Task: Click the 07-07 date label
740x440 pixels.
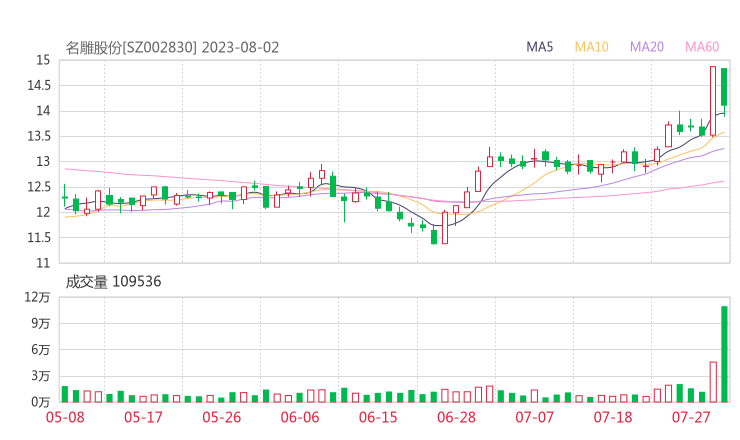Action: (534, 417)
